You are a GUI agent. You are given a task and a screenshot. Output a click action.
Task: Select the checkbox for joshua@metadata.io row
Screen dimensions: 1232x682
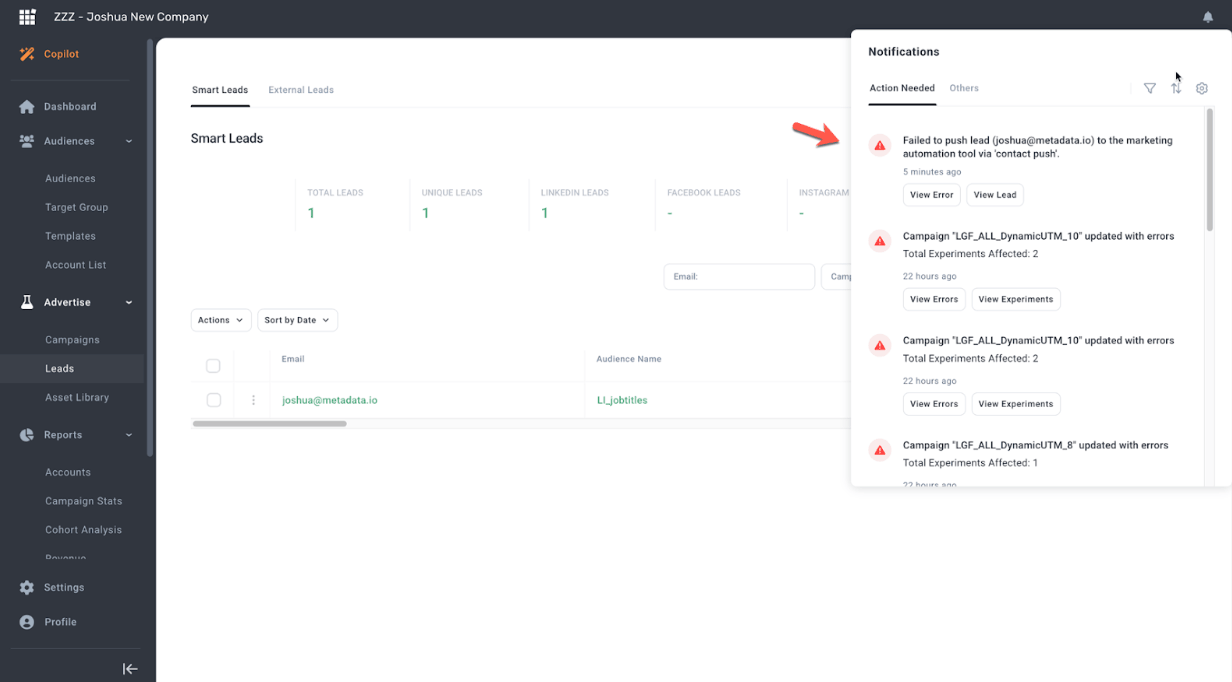pyautogui.click(x=213, y=399)
